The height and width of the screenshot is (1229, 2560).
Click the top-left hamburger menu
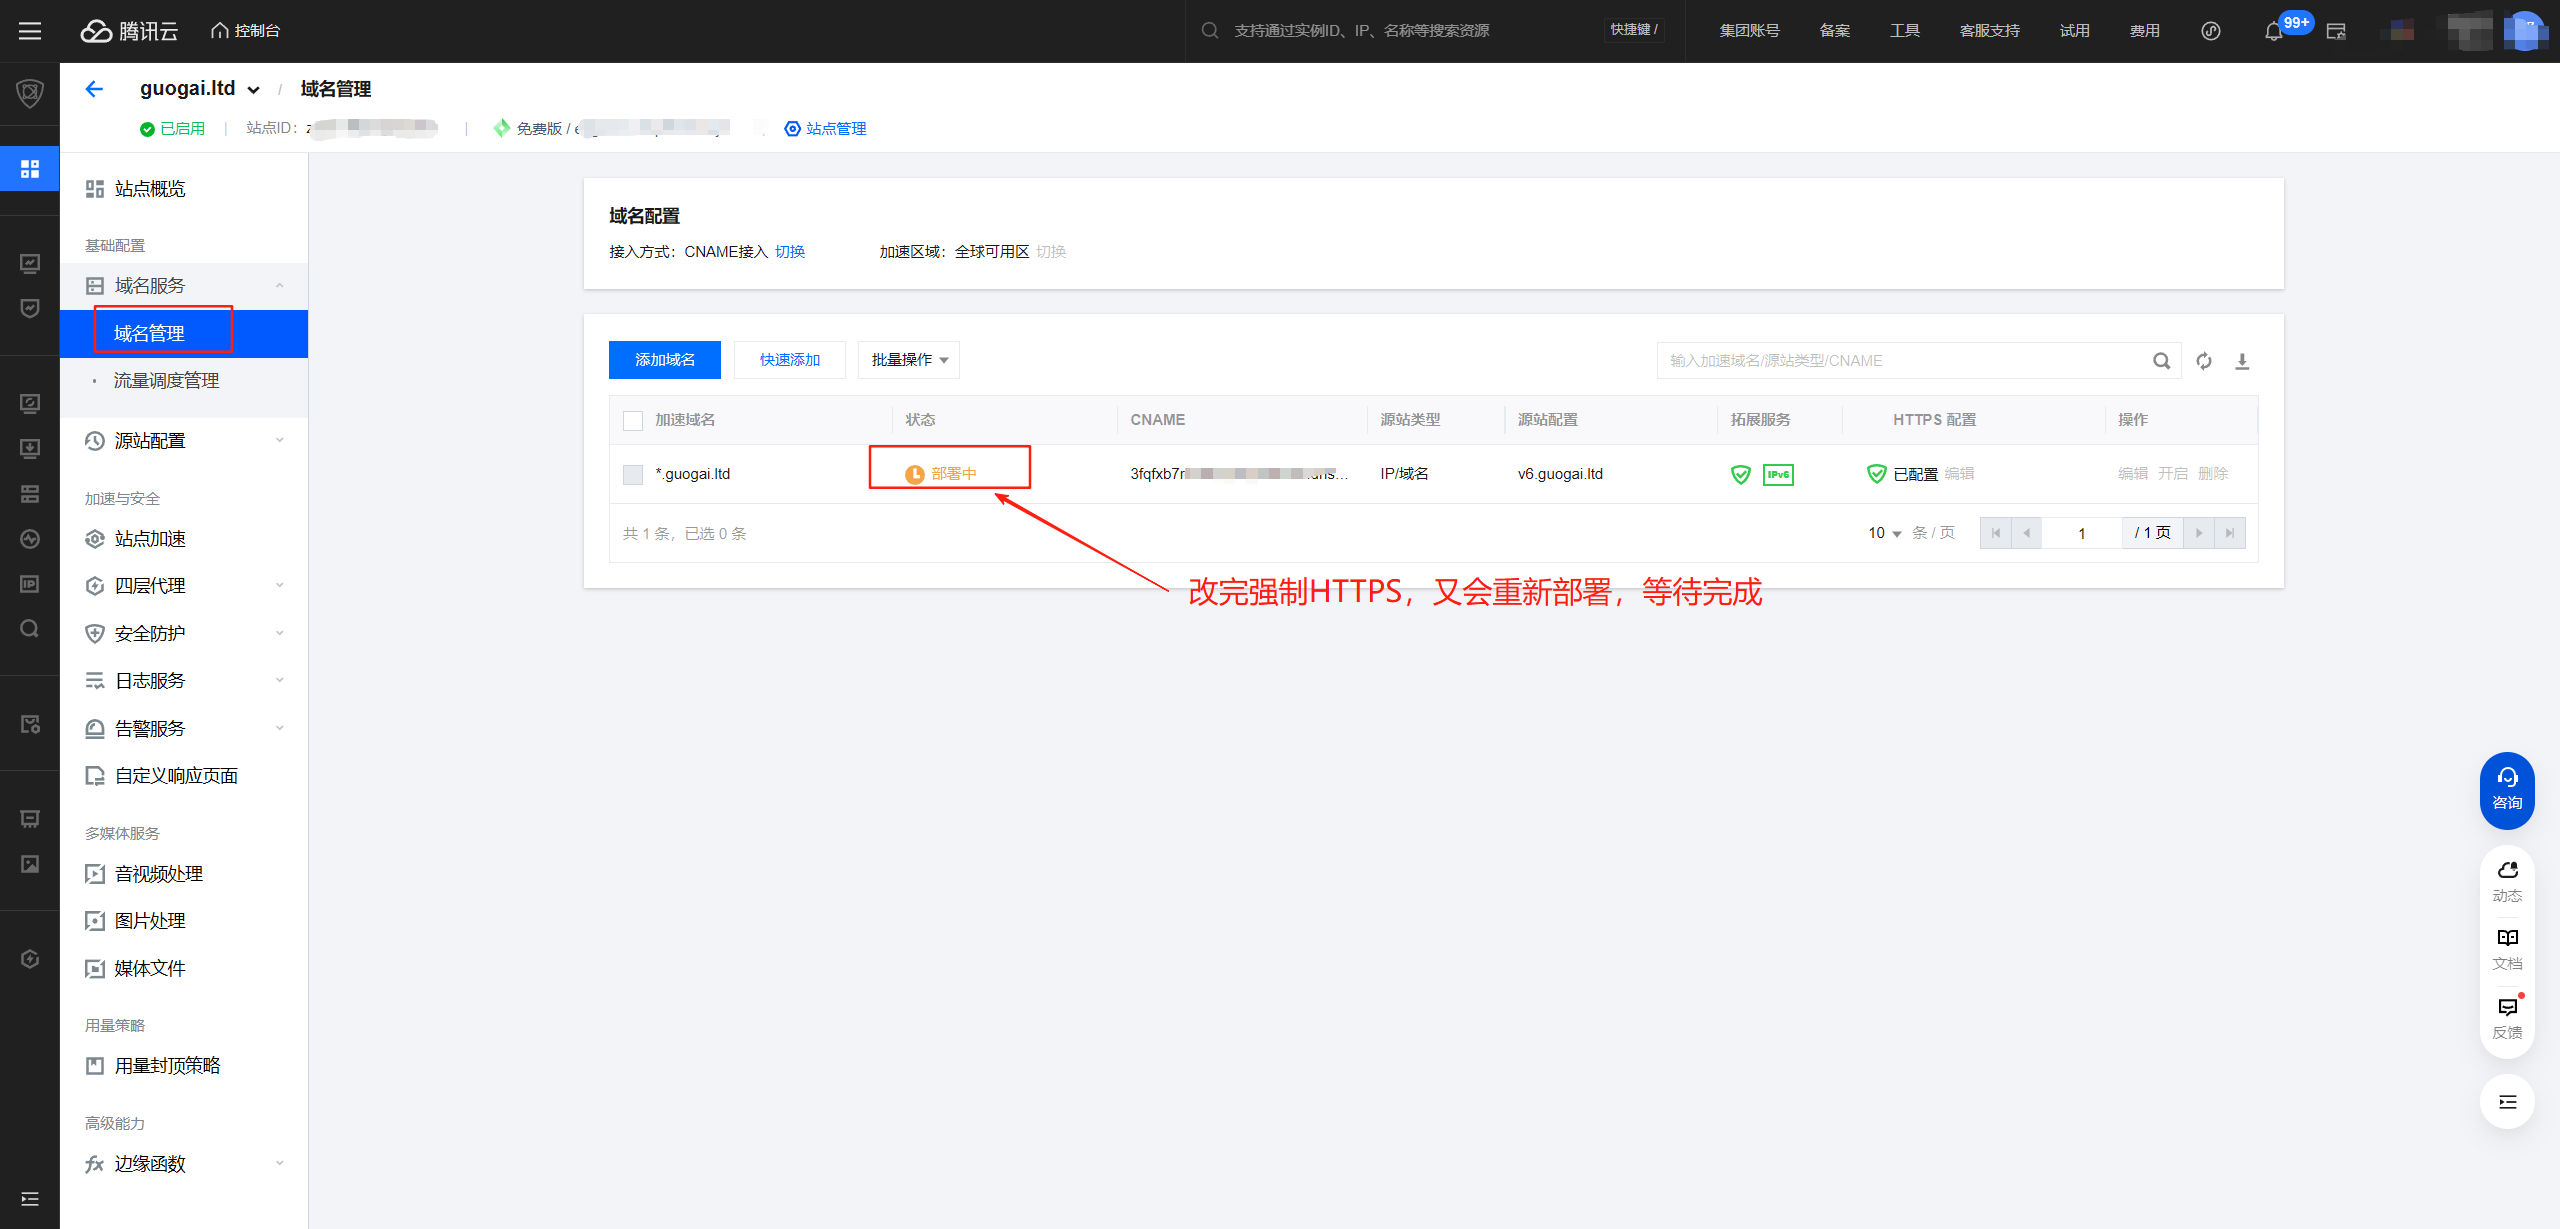pyautogui.click(x=30, y=31)
